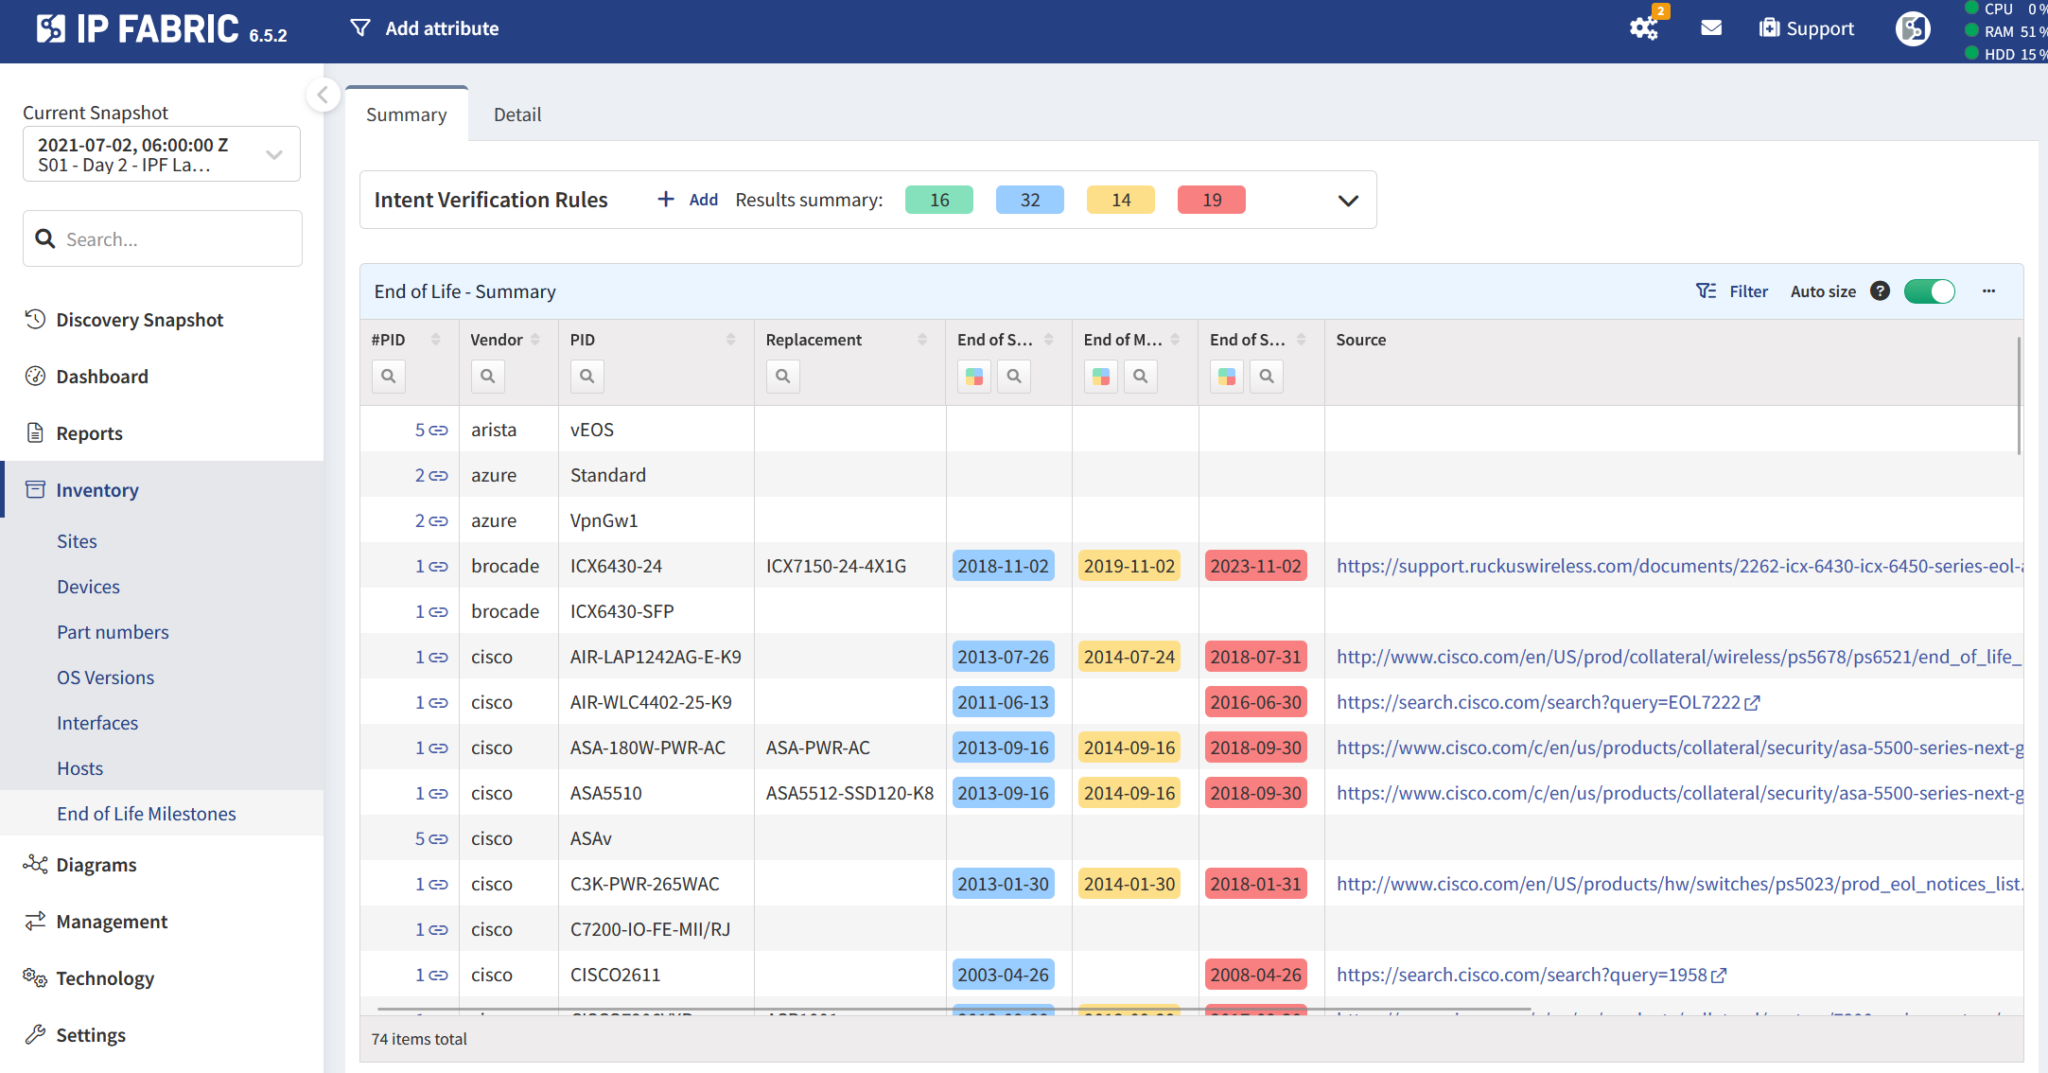Open the settings gear with notification badge

(x=1643, y=28)
